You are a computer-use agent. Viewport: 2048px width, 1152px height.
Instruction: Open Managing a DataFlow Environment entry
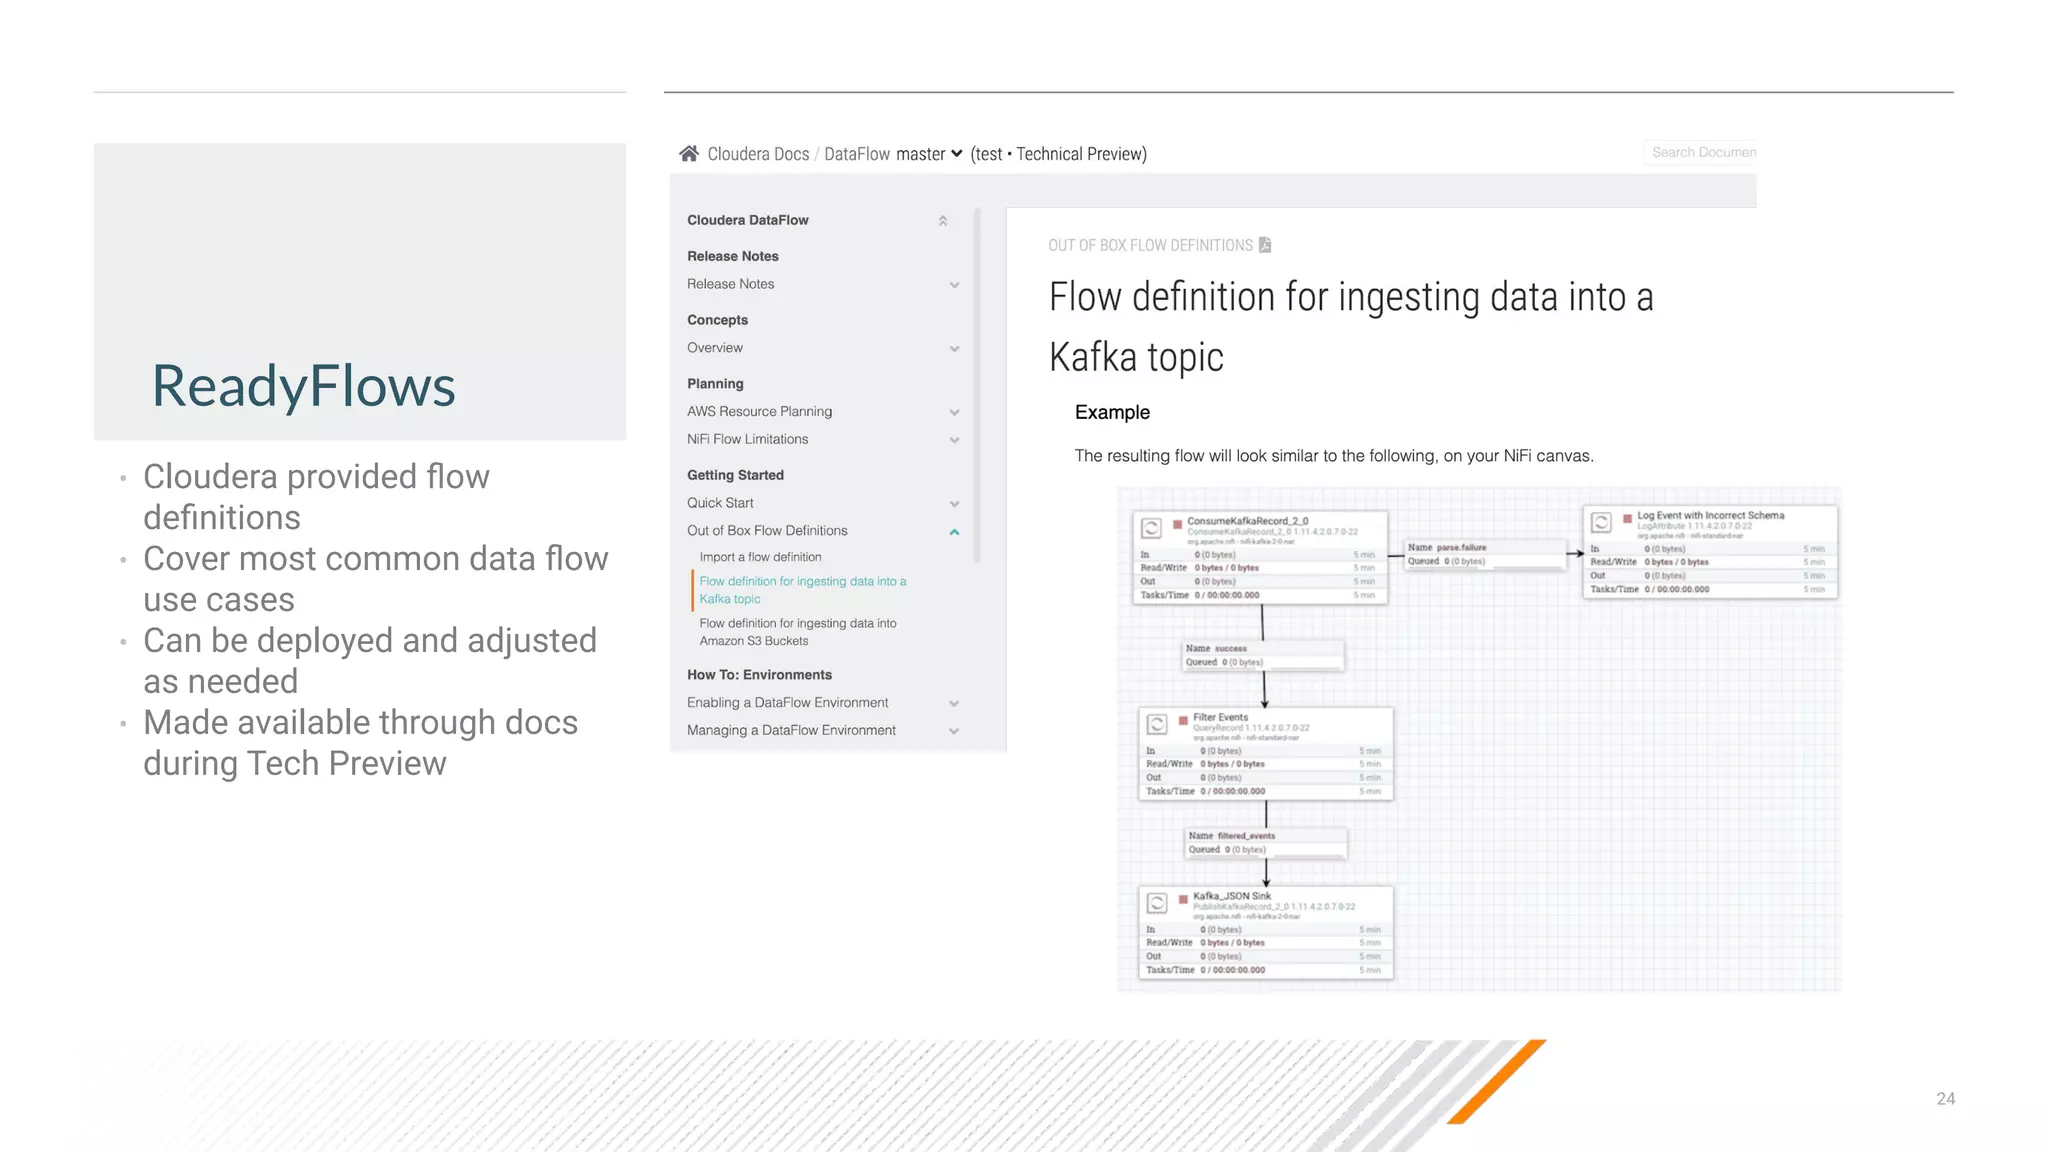coord(791,730)
